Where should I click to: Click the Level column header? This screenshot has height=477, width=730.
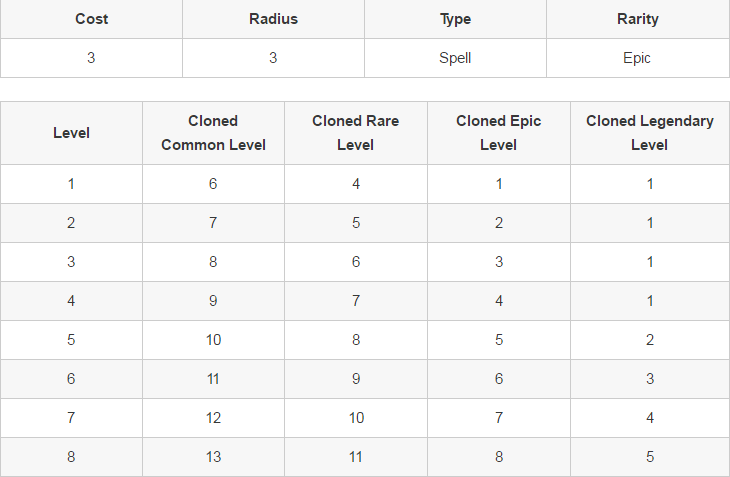[71, 133]
